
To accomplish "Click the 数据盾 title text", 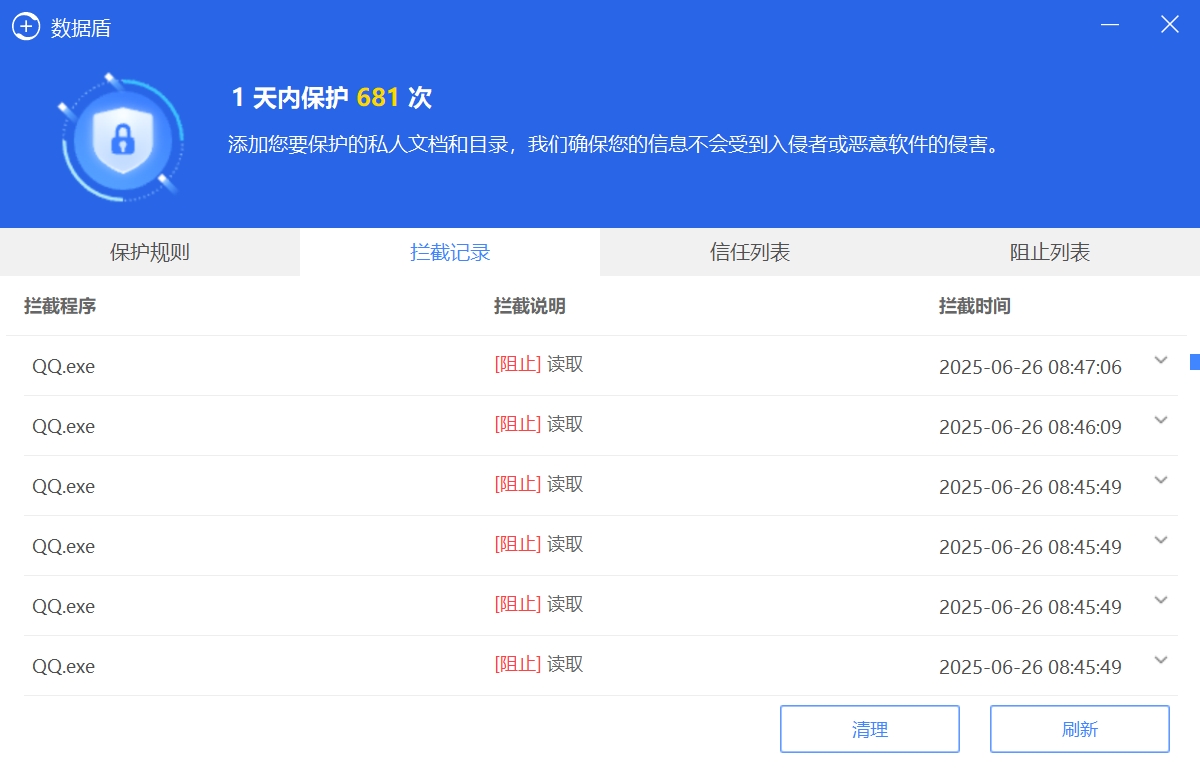I will (81, 28).
